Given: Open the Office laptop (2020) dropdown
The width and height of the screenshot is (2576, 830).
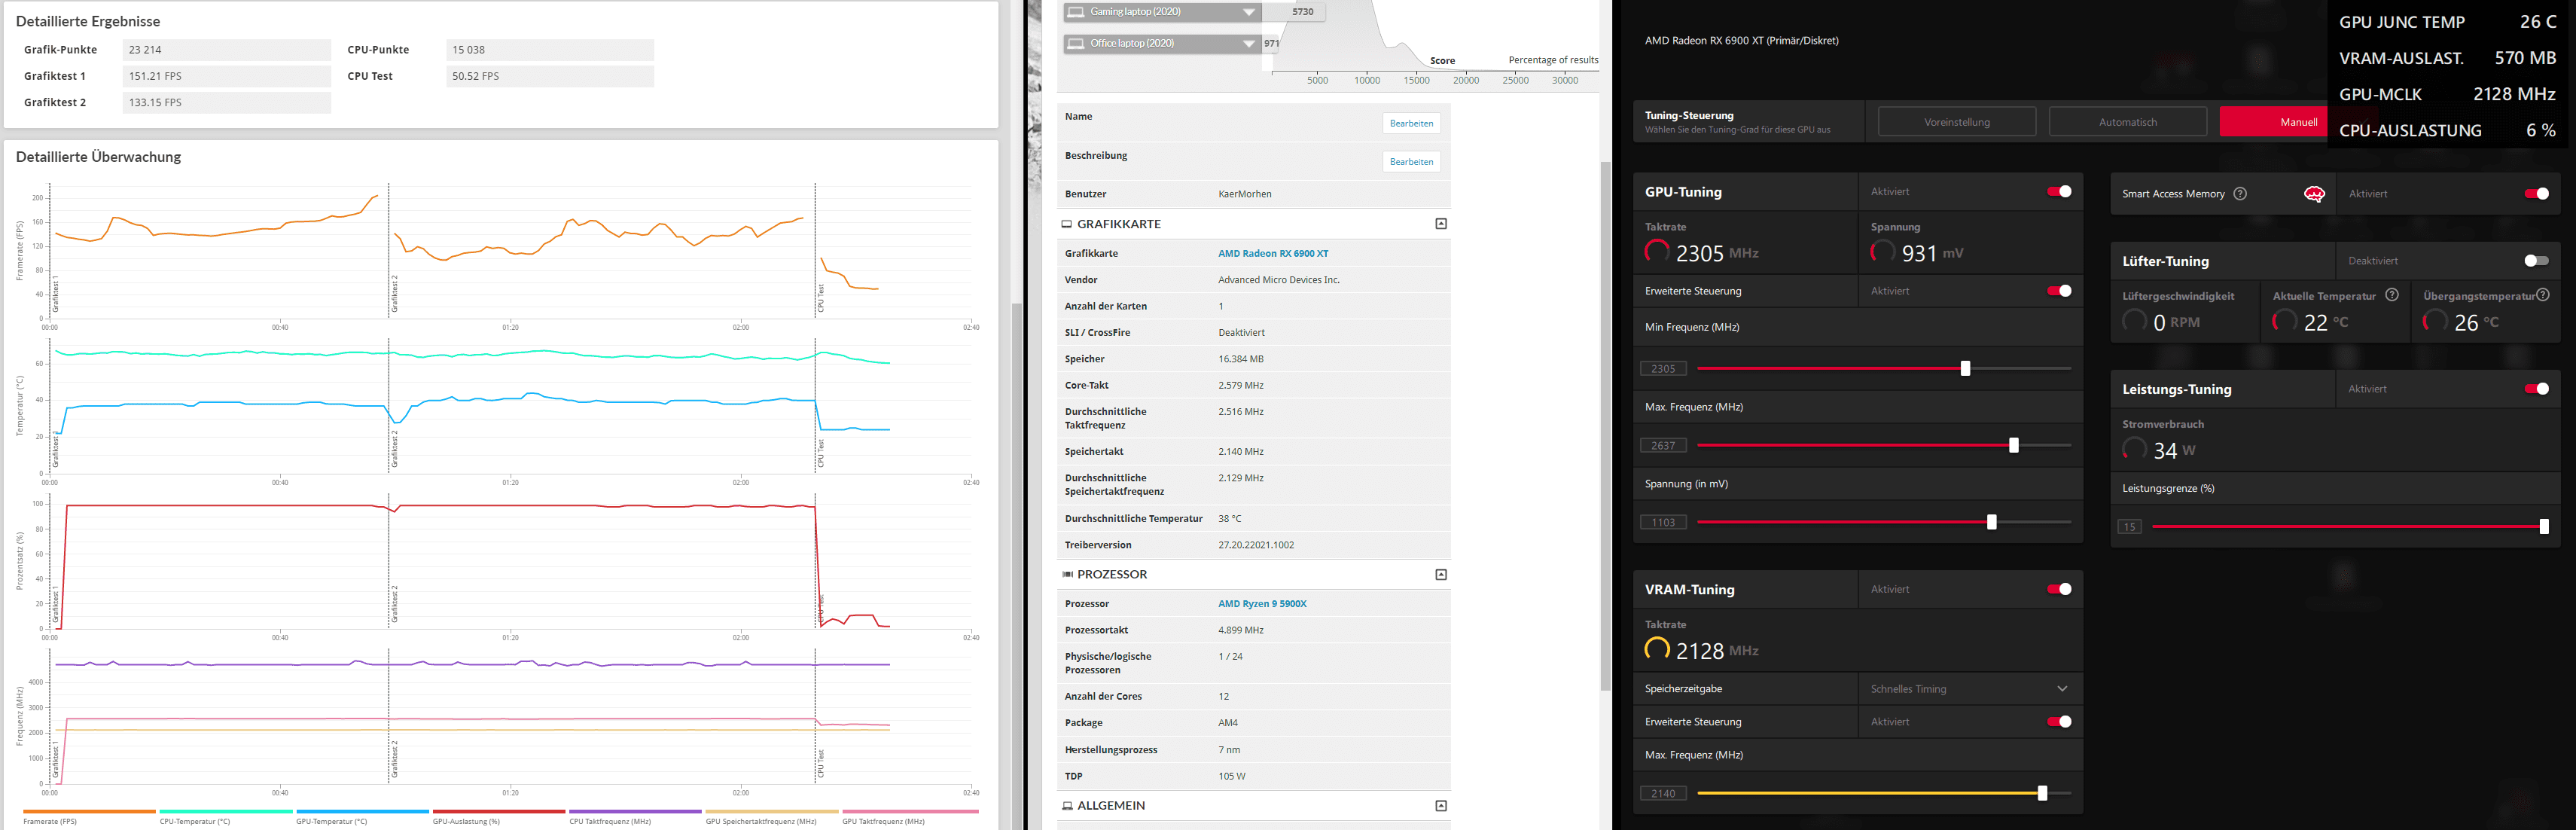Looking at the screenshot, I should click(1249, 43).
